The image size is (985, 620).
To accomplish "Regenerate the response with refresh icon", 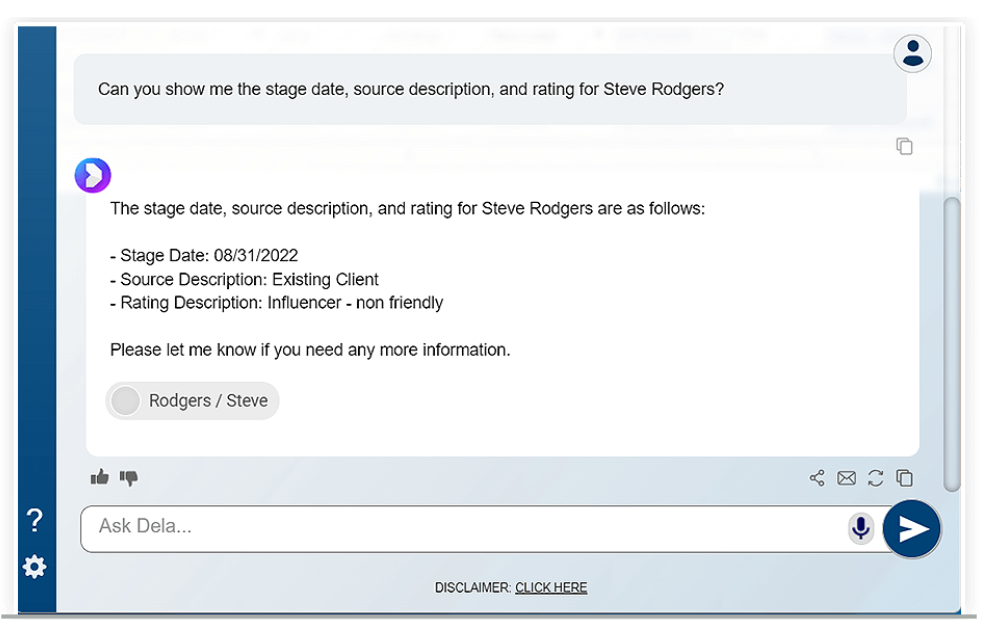I will tap(875, 478).
